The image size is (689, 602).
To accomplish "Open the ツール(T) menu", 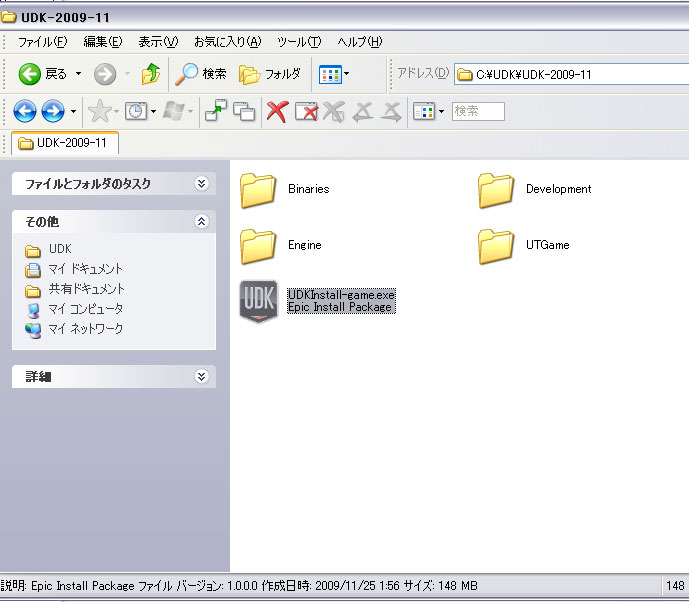I will coord(299,42).
